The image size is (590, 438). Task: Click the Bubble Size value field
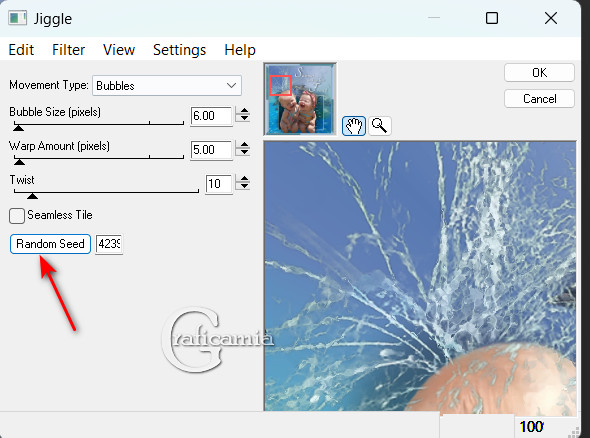[x=211, y=116]
